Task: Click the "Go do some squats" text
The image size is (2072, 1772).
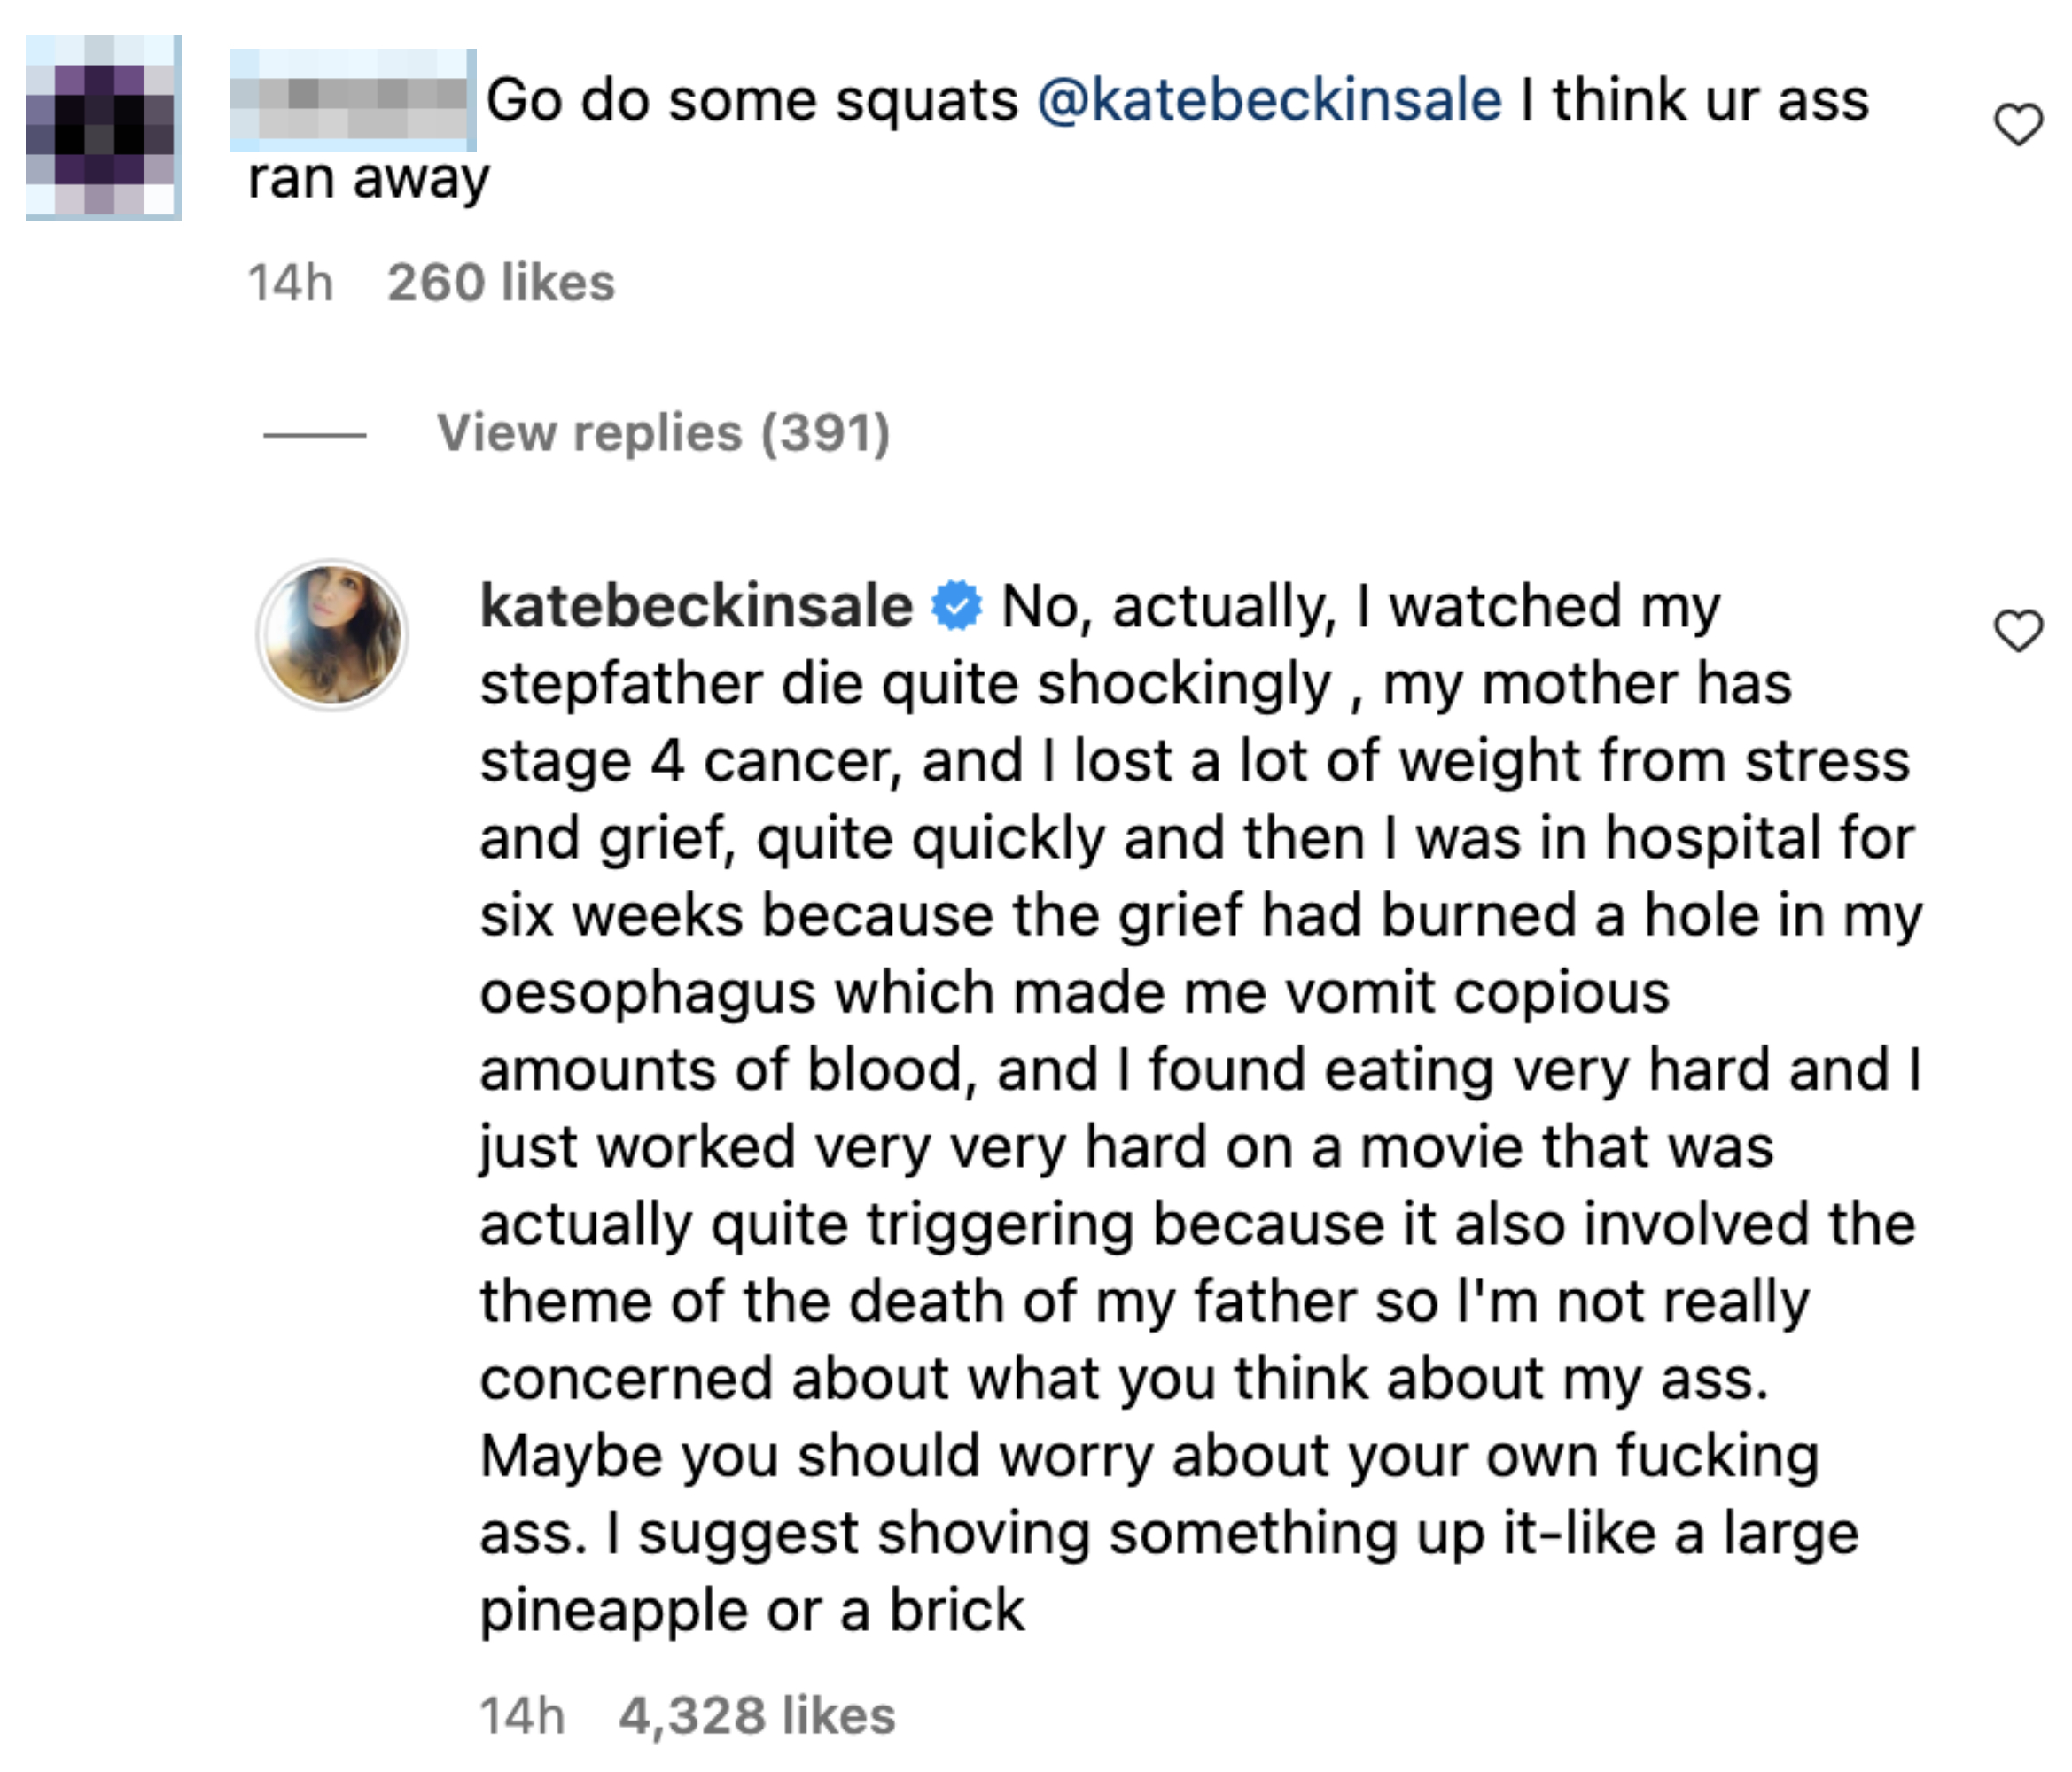Action: [752, 100]
